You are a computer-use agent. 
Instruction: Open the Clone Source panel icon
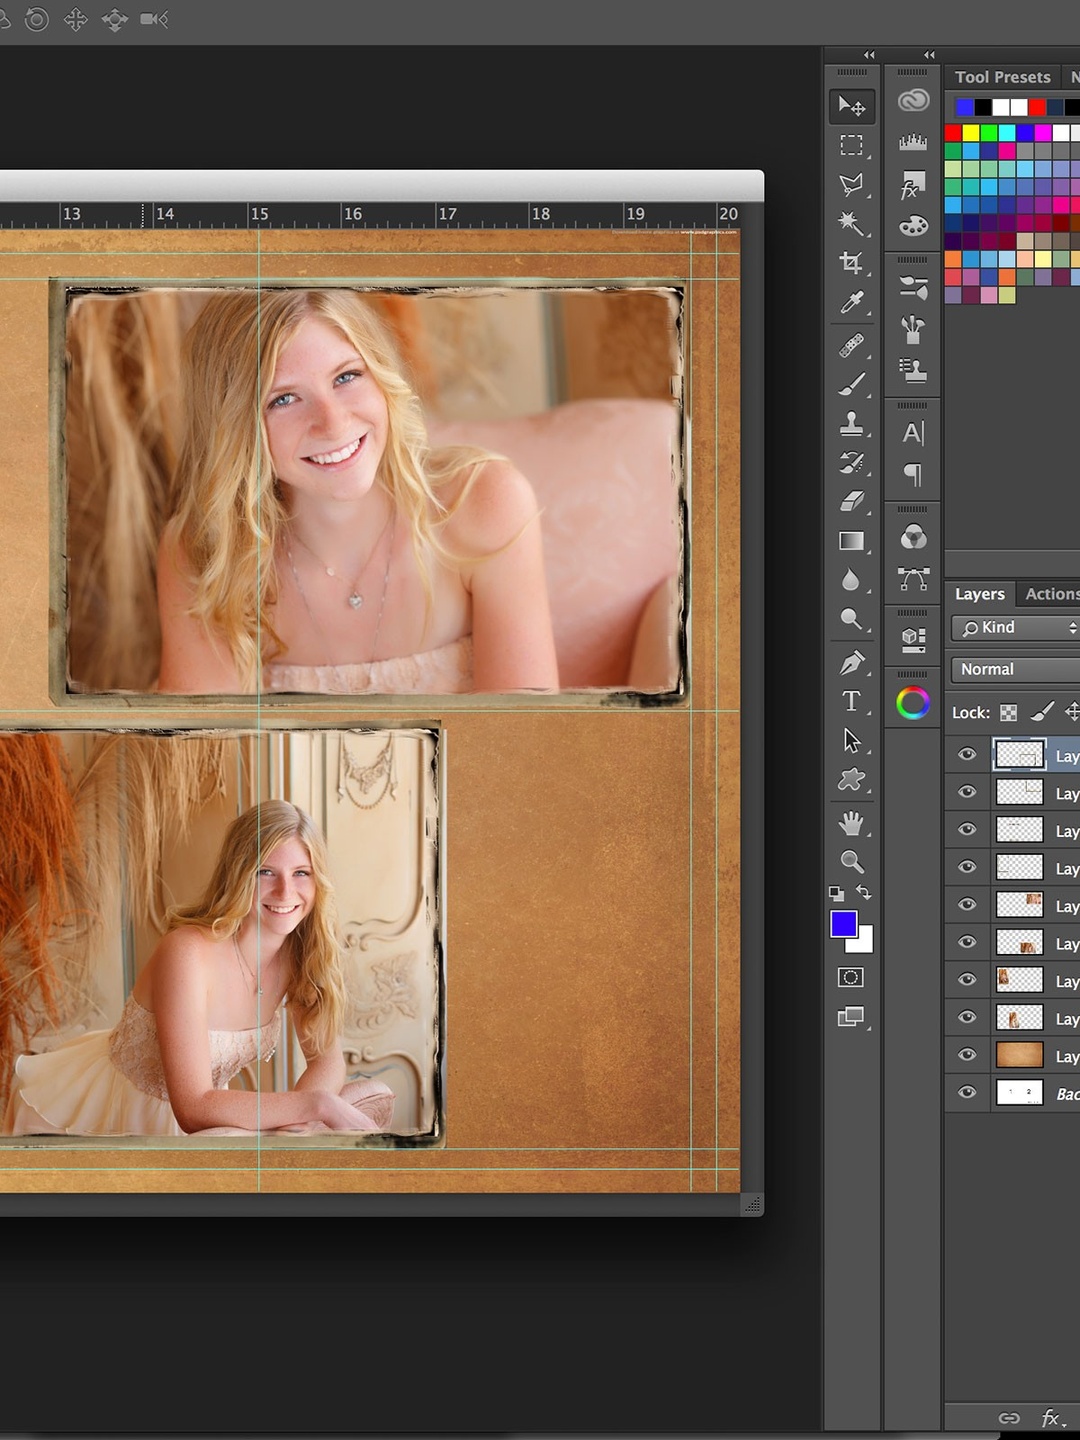pyautogui.click(x=913, y=371)
